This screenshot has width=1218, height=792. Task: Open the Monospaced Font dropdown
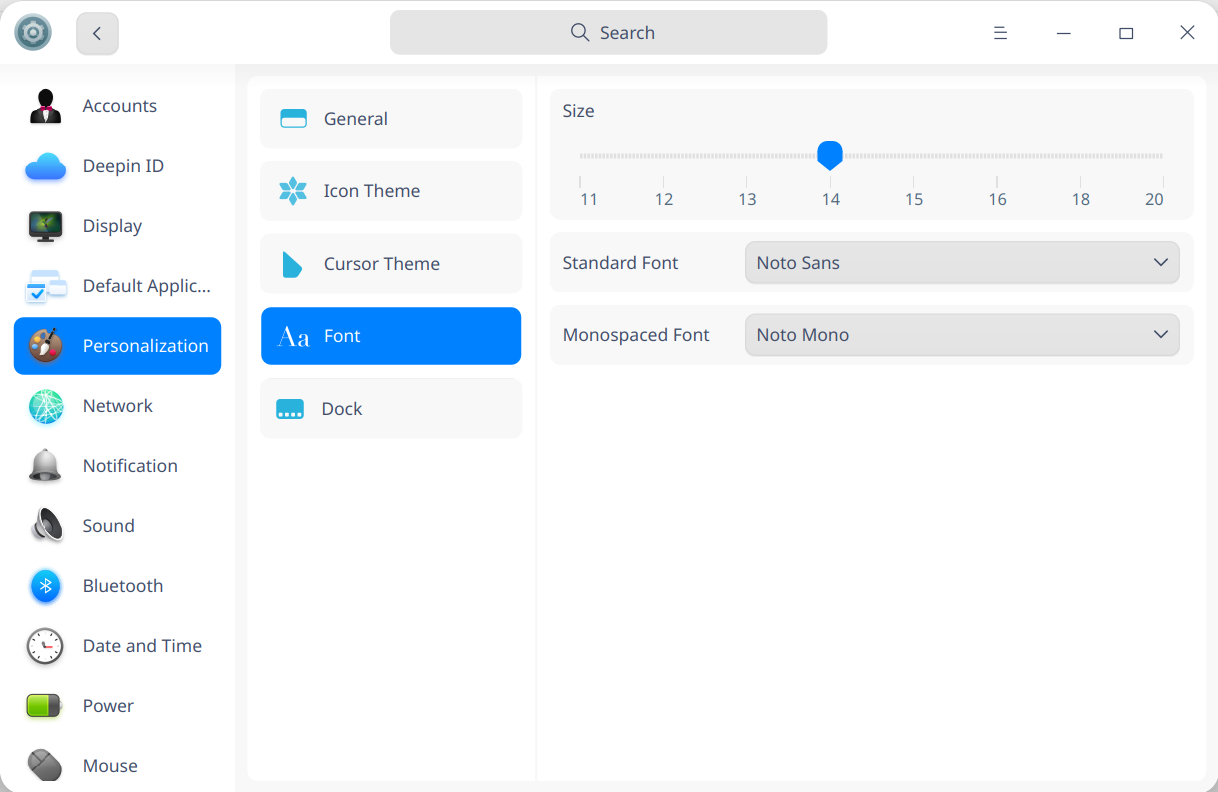962,335
